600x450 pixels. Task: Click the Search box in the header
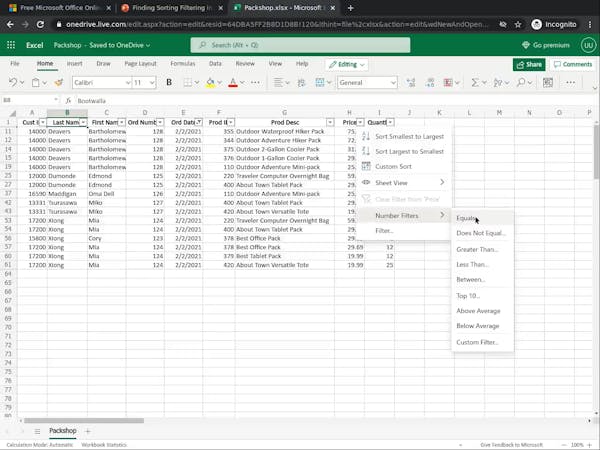pos(300,45)
